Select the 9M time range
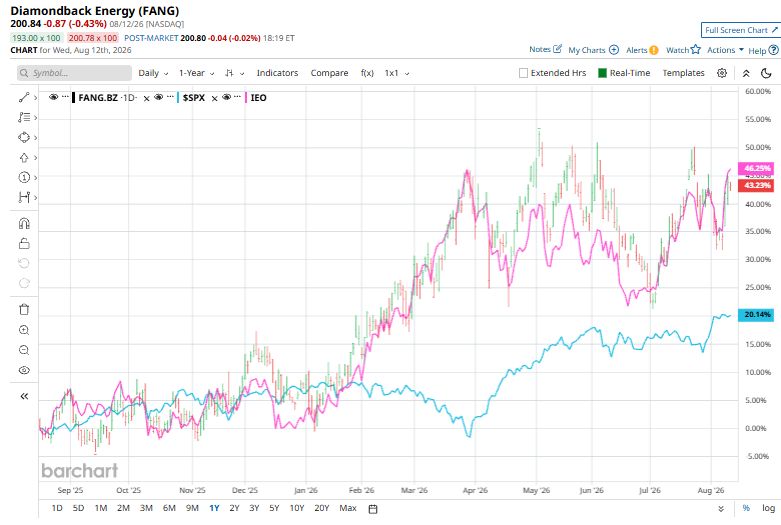781x525 pixels. [x=192, y=508]
